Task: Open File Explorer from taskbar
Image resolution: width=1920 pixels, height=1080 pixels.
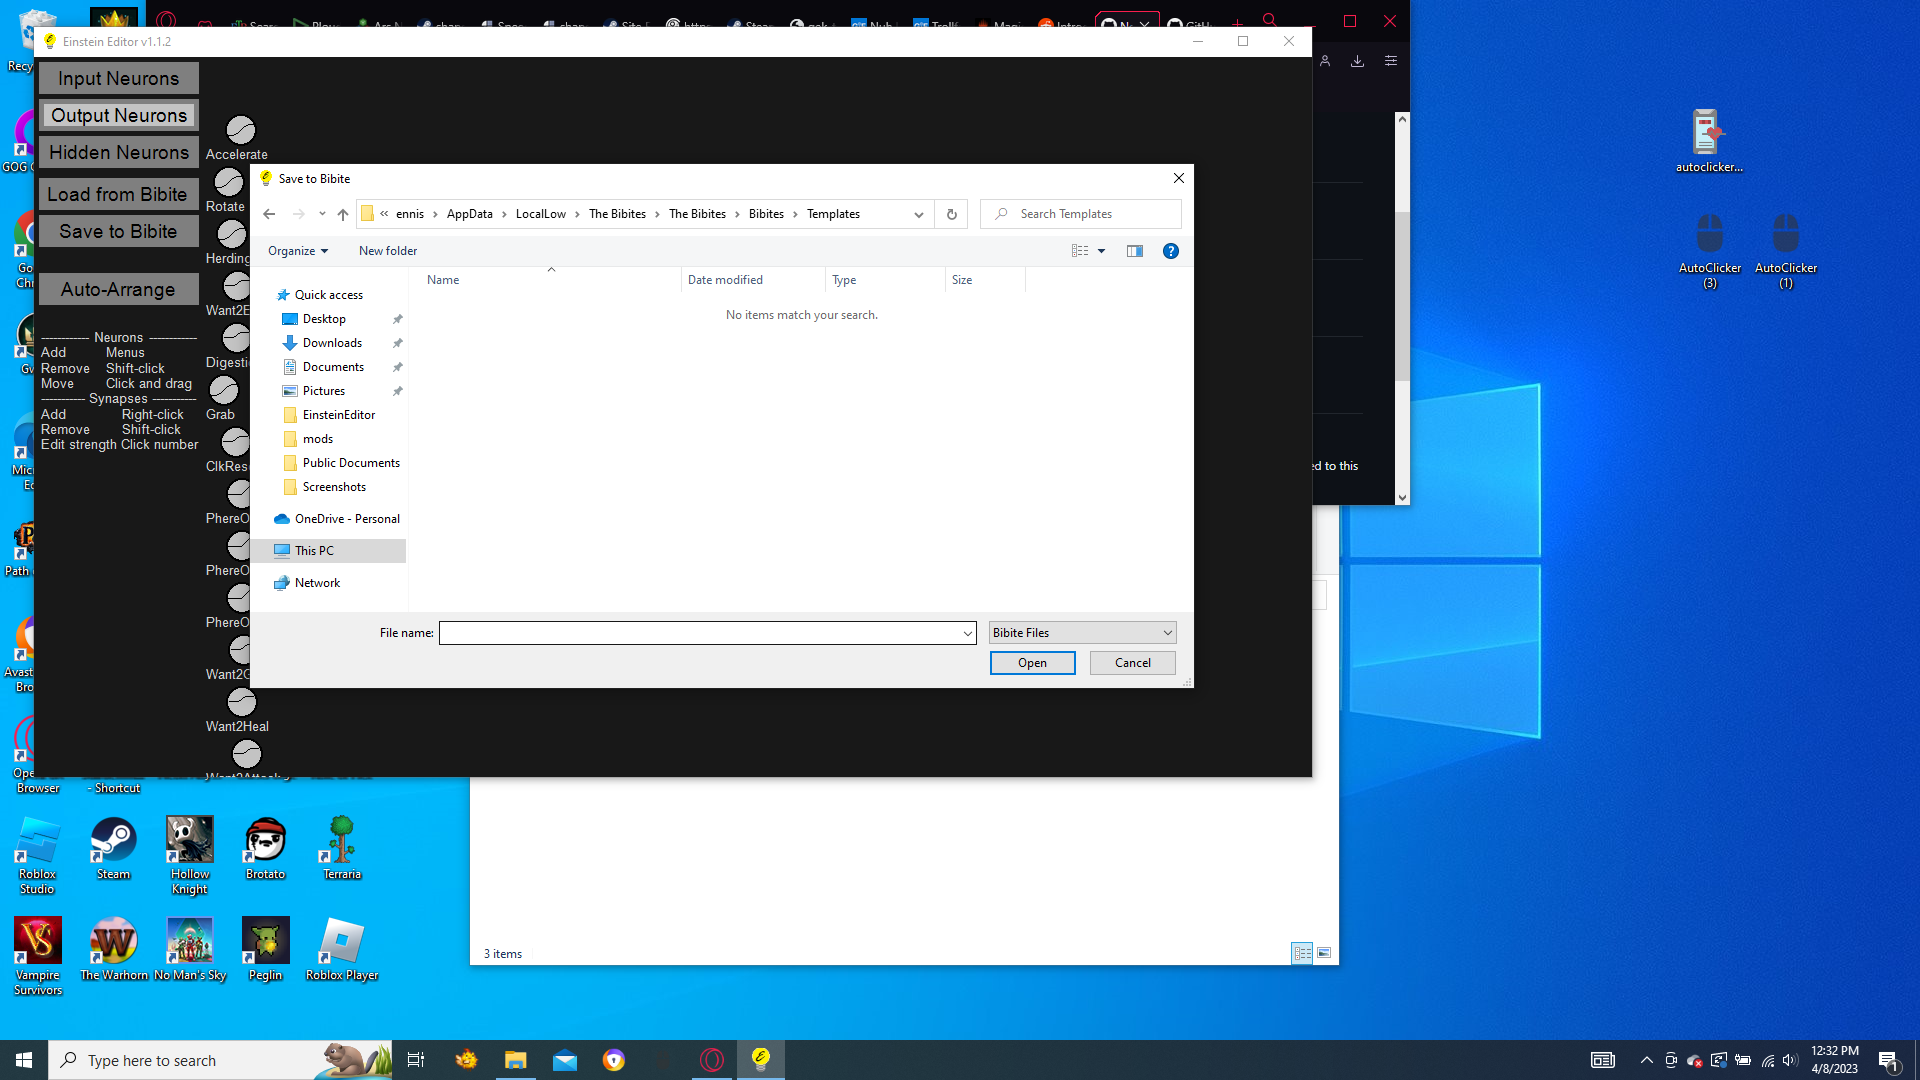Action: click(516, 1060)
